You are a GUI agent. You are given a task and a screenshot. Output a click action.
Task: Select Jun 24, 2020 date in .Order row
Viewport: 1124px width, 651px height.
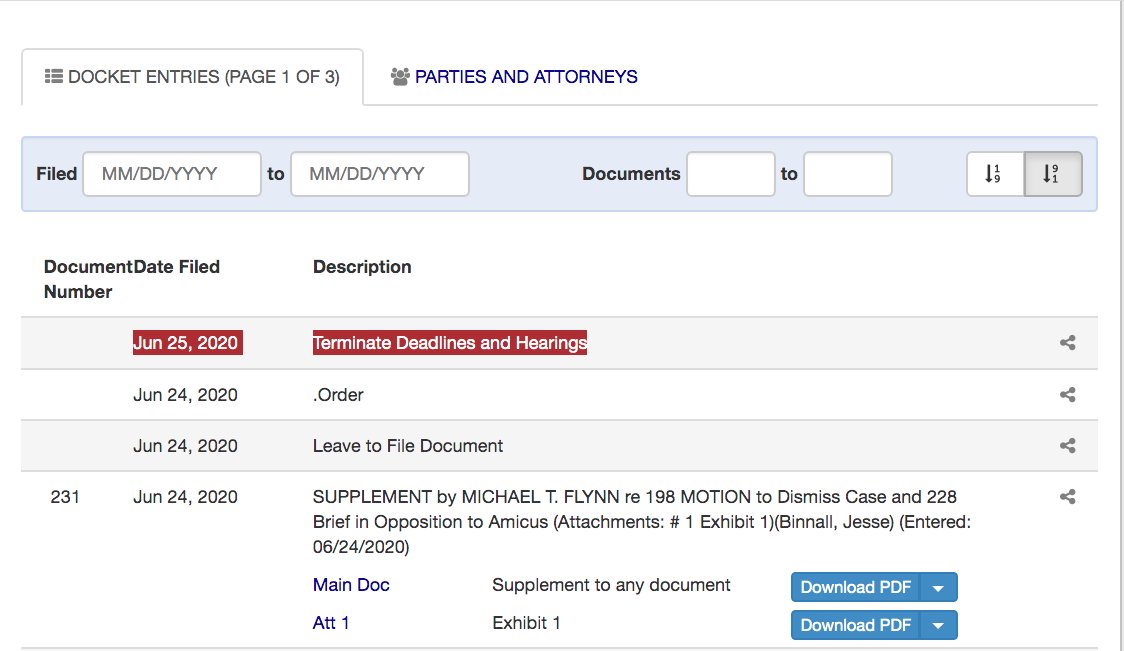point(185,395)
